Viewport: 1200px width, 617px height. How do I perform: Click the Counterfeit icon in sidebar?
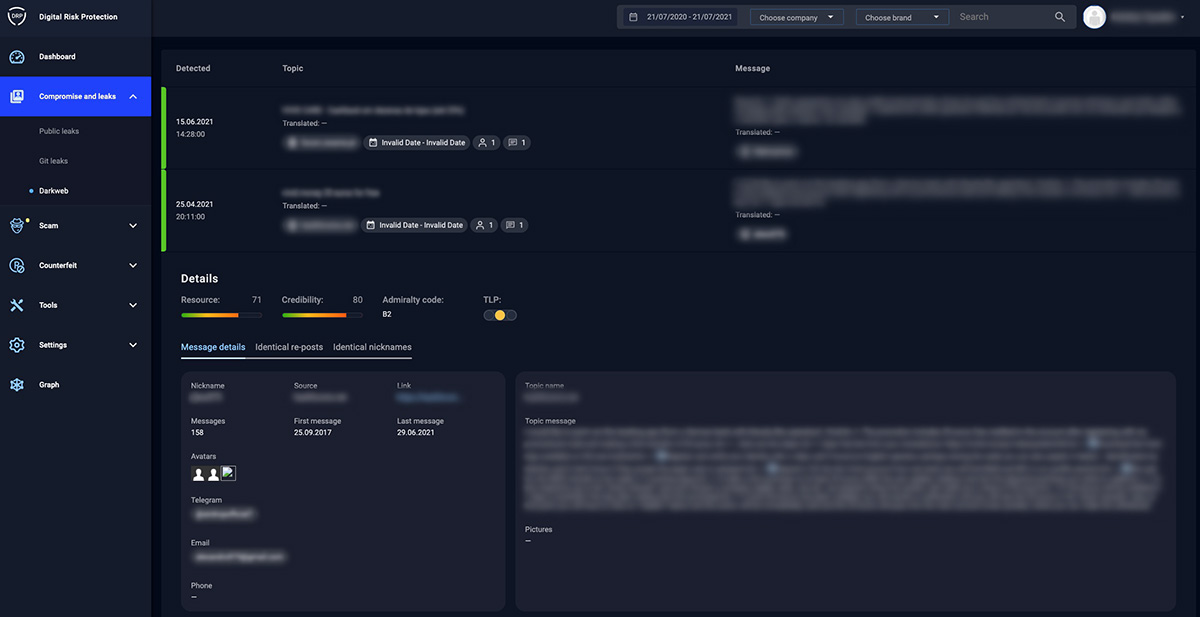(17, 265)
